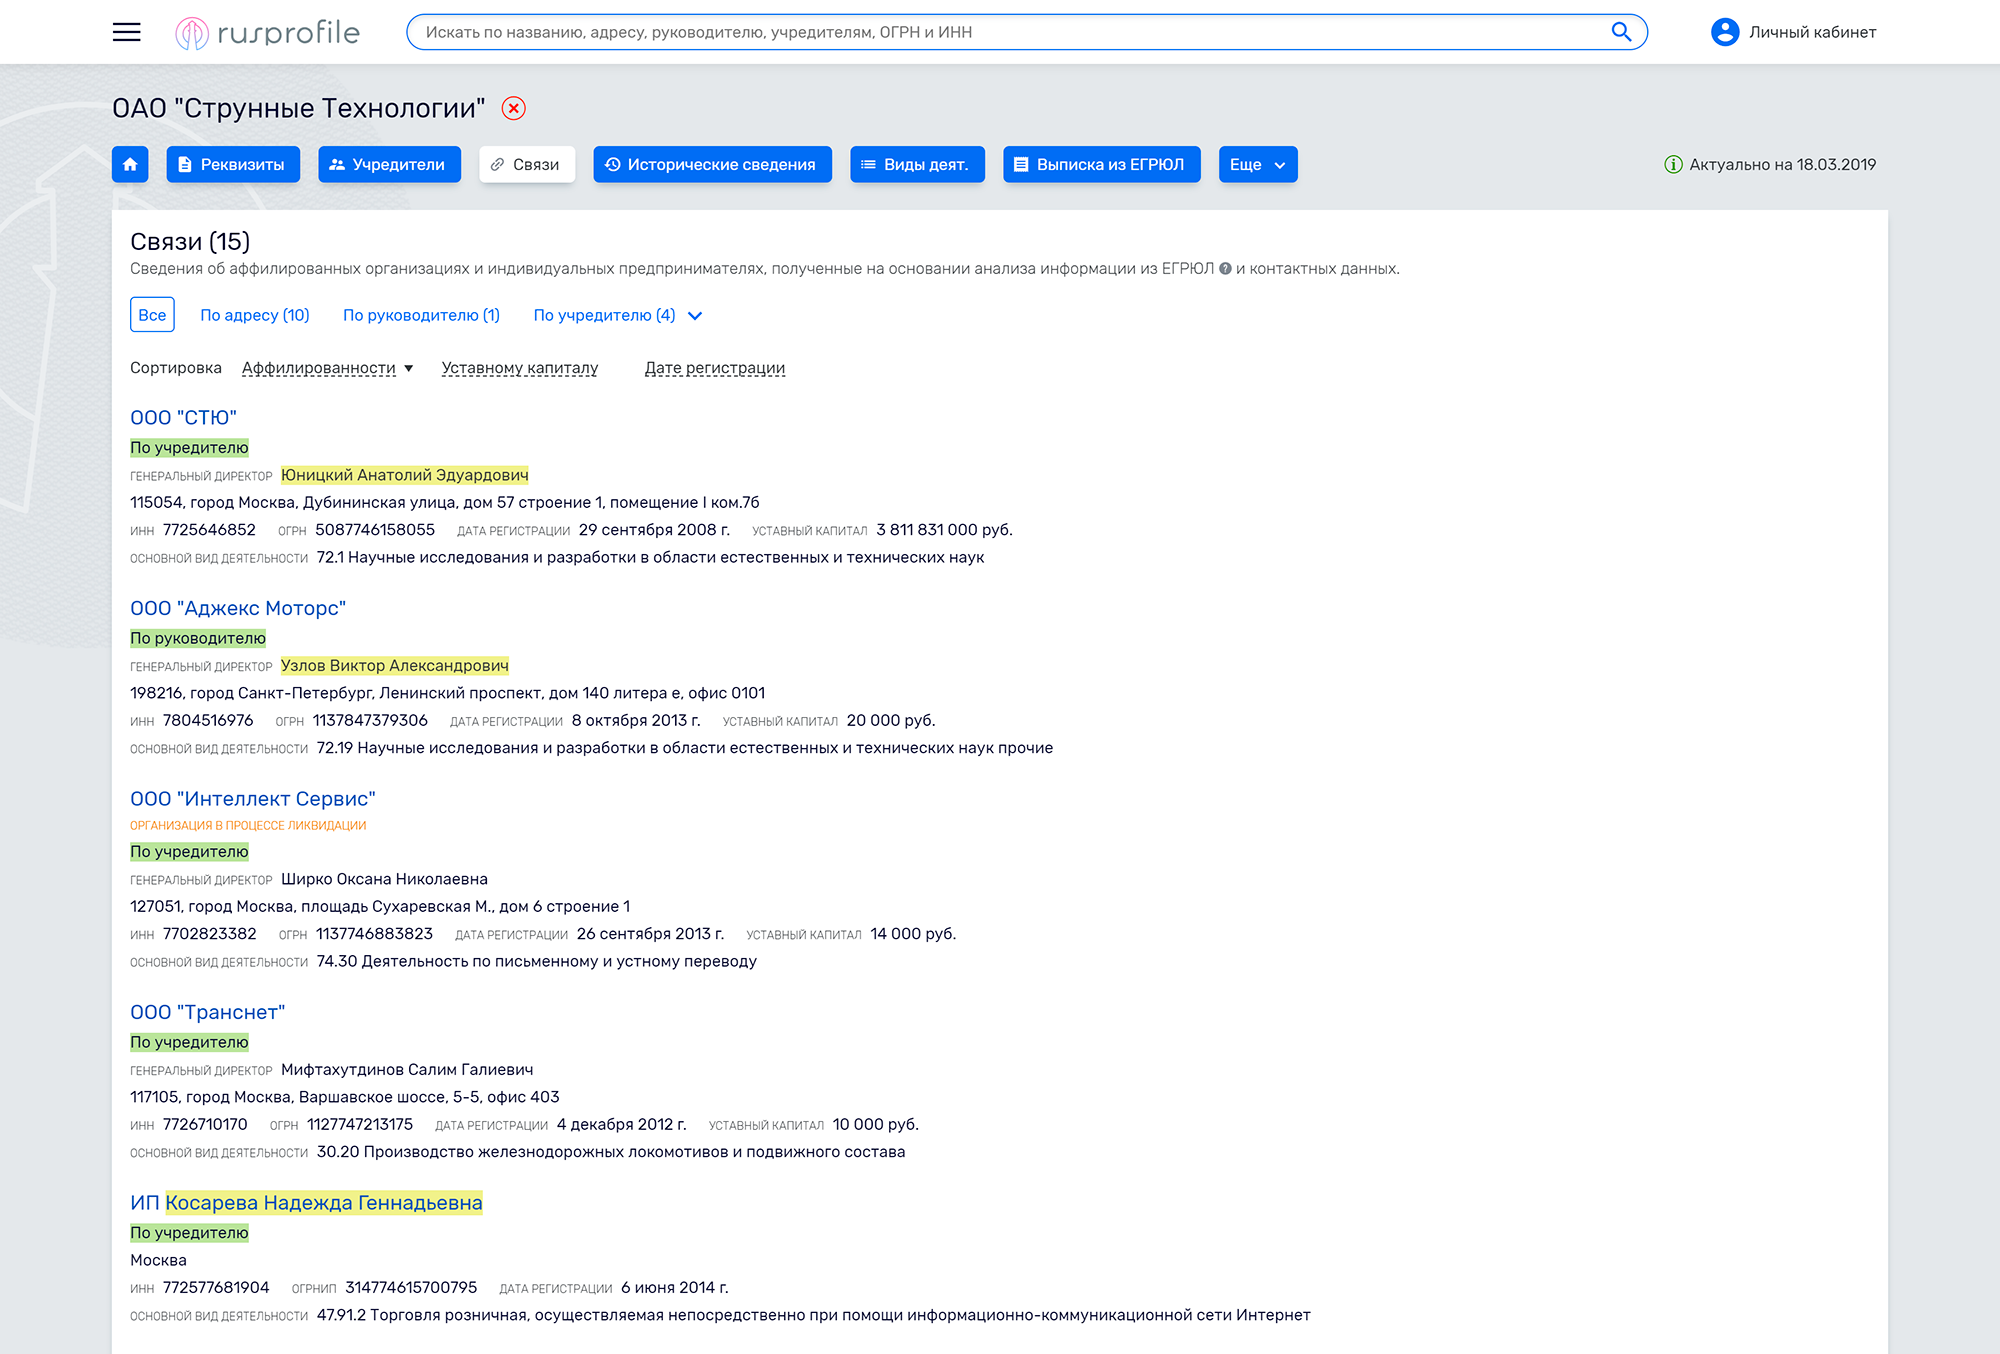Click По руководителю tag under Аджекс Моторс
This screenshot has width=2000, height=1354.
[x=198, y=638]
